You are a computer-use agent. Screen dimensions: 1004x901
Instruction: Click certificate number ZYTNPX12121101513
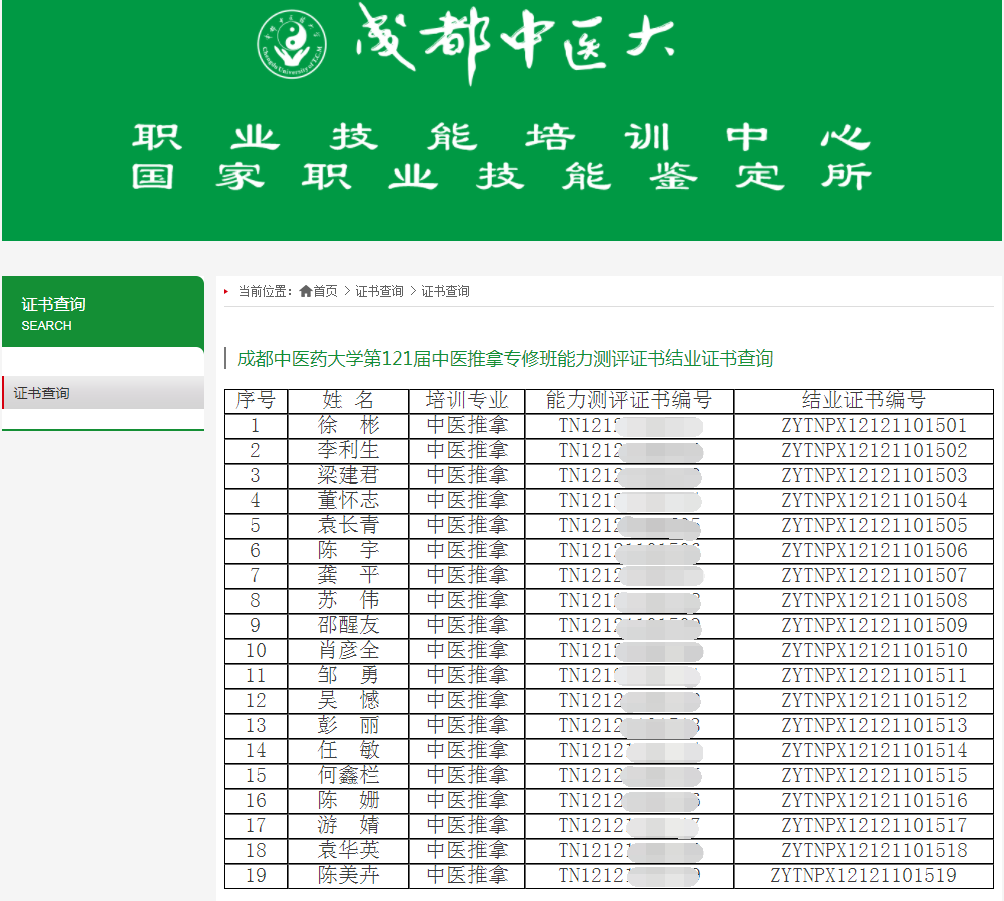tap(874, 725)
